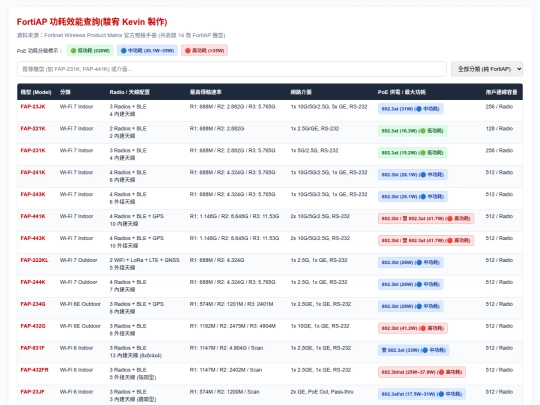The width and height of the screenshot is (540, 405).
Task: Click FAP-23JK's 802.3at (31W) power badge
Action: point(411,109)
